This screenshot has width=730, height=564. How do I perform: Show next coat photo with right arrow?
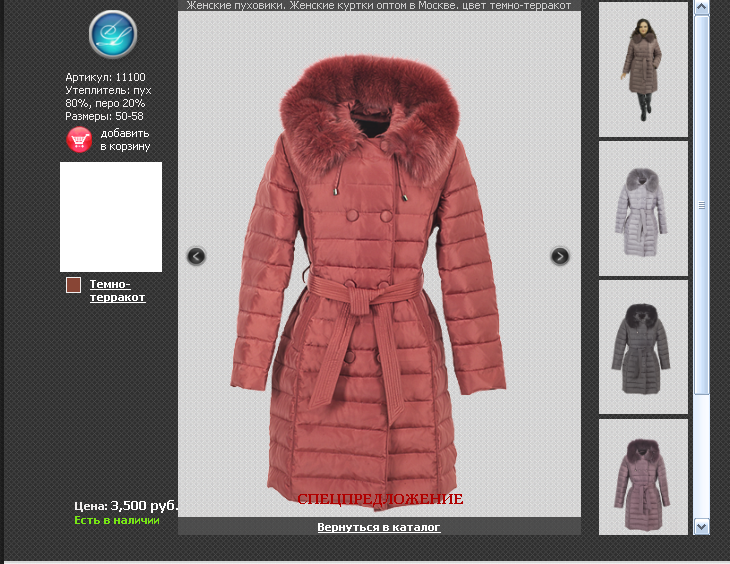[x=560, y=256]
